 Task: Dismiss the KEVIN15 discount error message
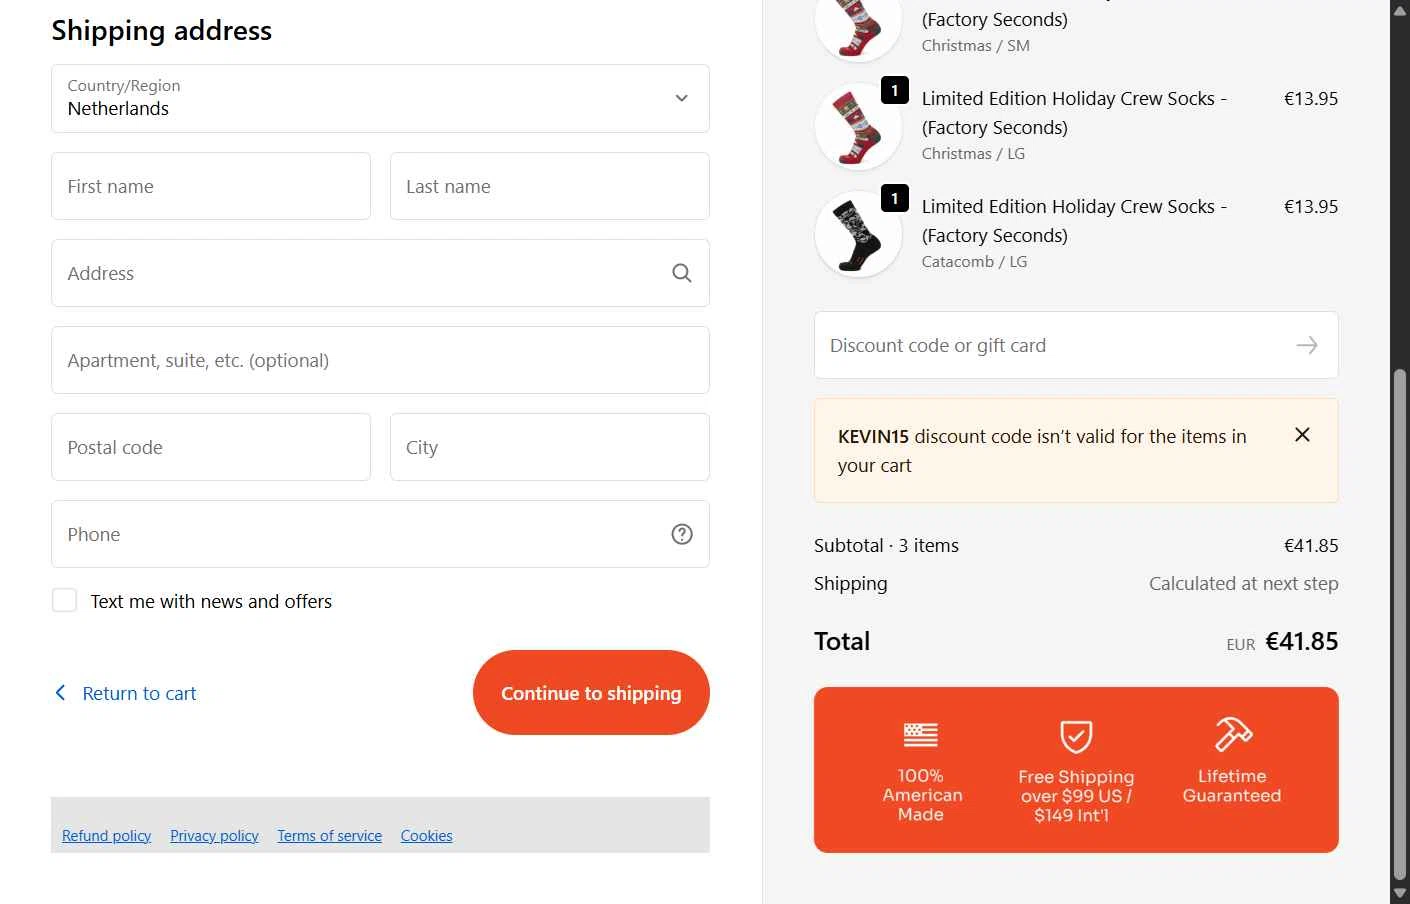pos(1302,435)
